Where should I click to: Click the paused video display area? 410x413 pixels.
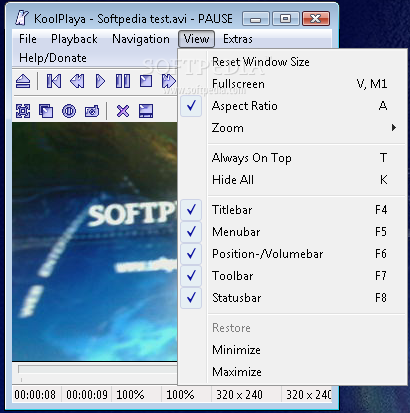(x=95, y=242)
